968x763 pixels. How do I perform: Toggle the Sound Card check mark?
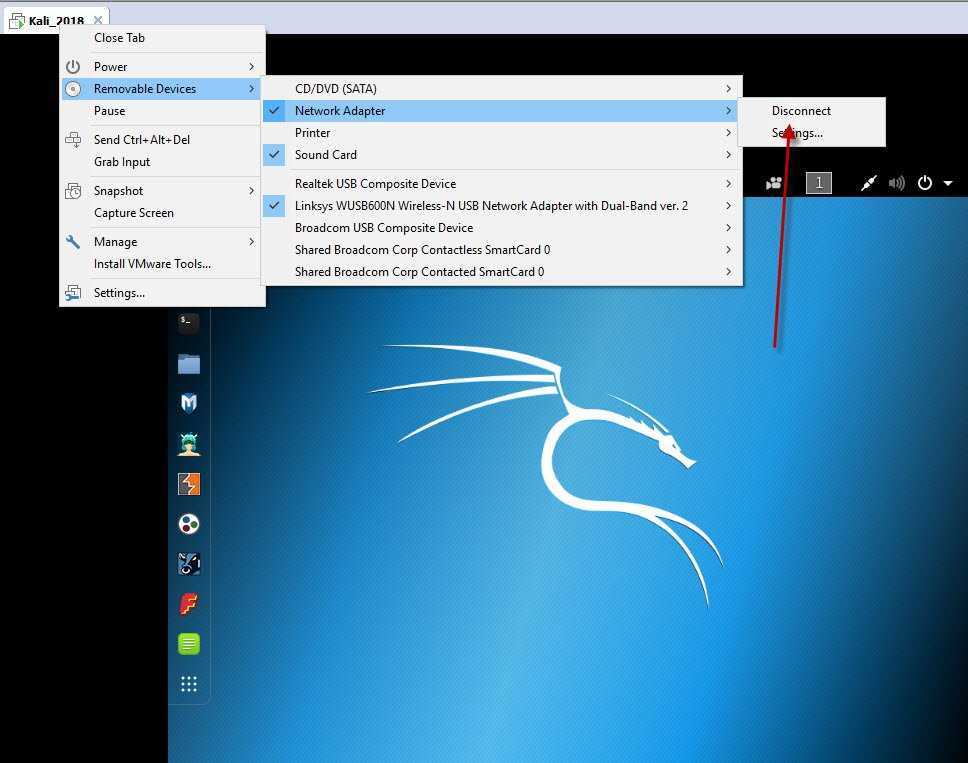pos(274,154)
